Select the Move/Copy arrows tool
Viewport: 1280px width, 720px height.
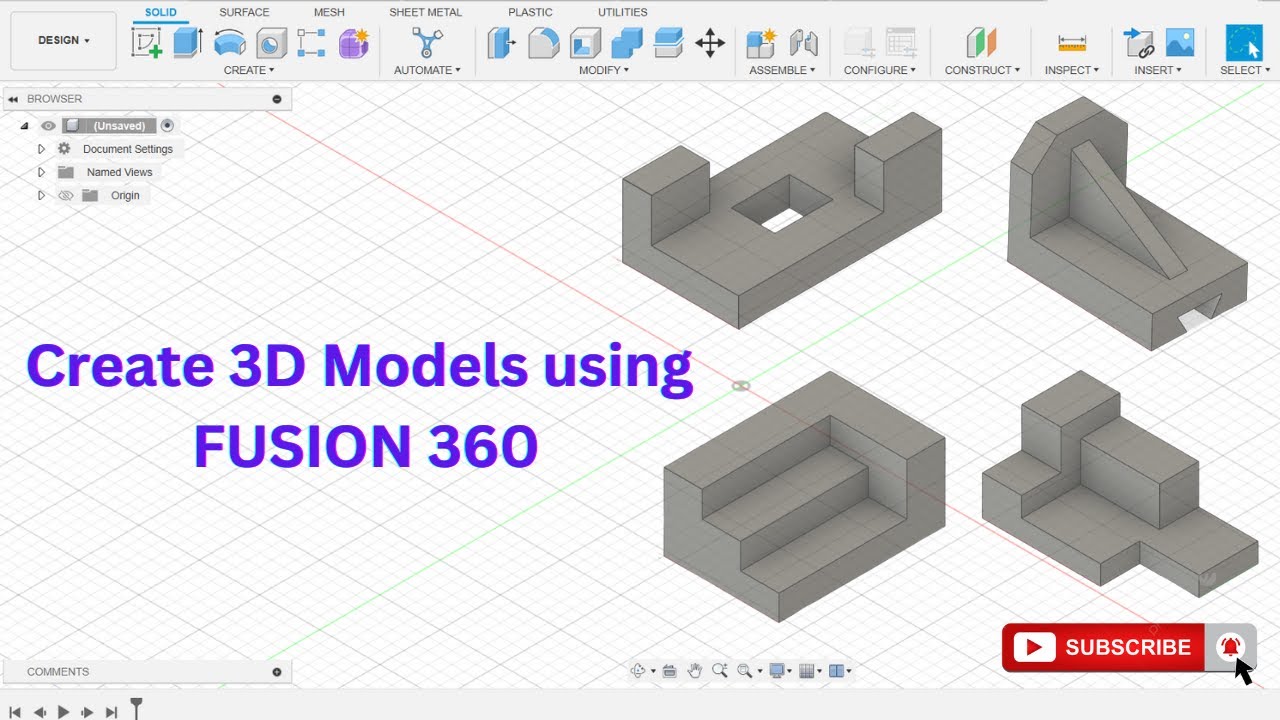pyautogui.click(x=710, y=43)
